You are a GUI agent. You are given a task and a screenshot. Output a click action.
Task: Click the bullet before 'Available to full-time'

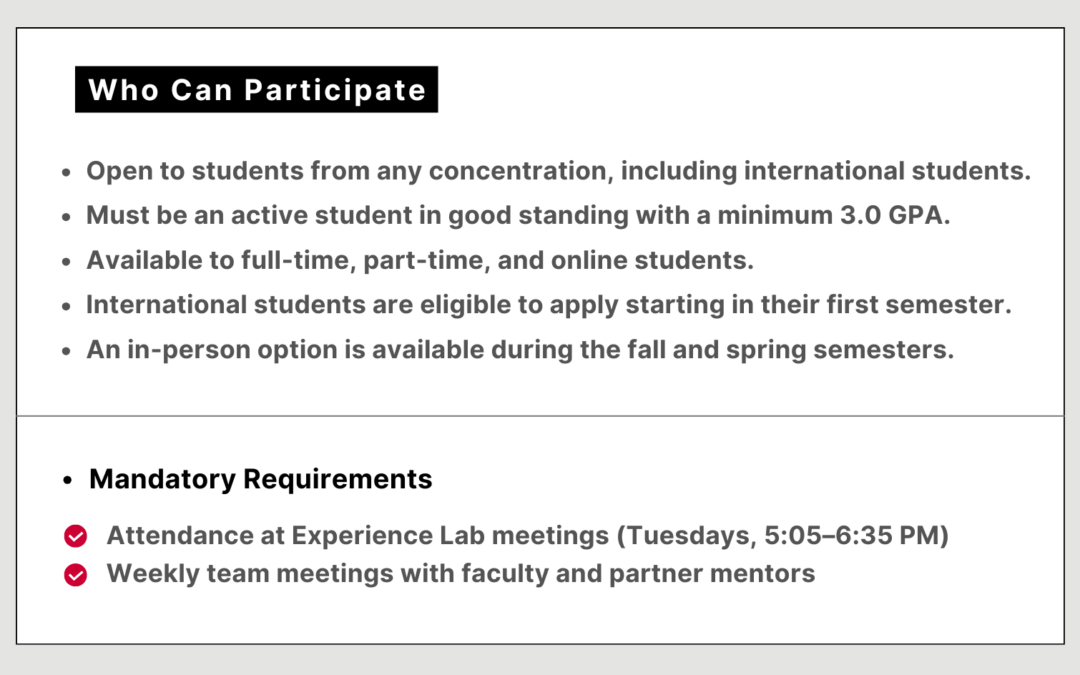(x=66, y=262)
